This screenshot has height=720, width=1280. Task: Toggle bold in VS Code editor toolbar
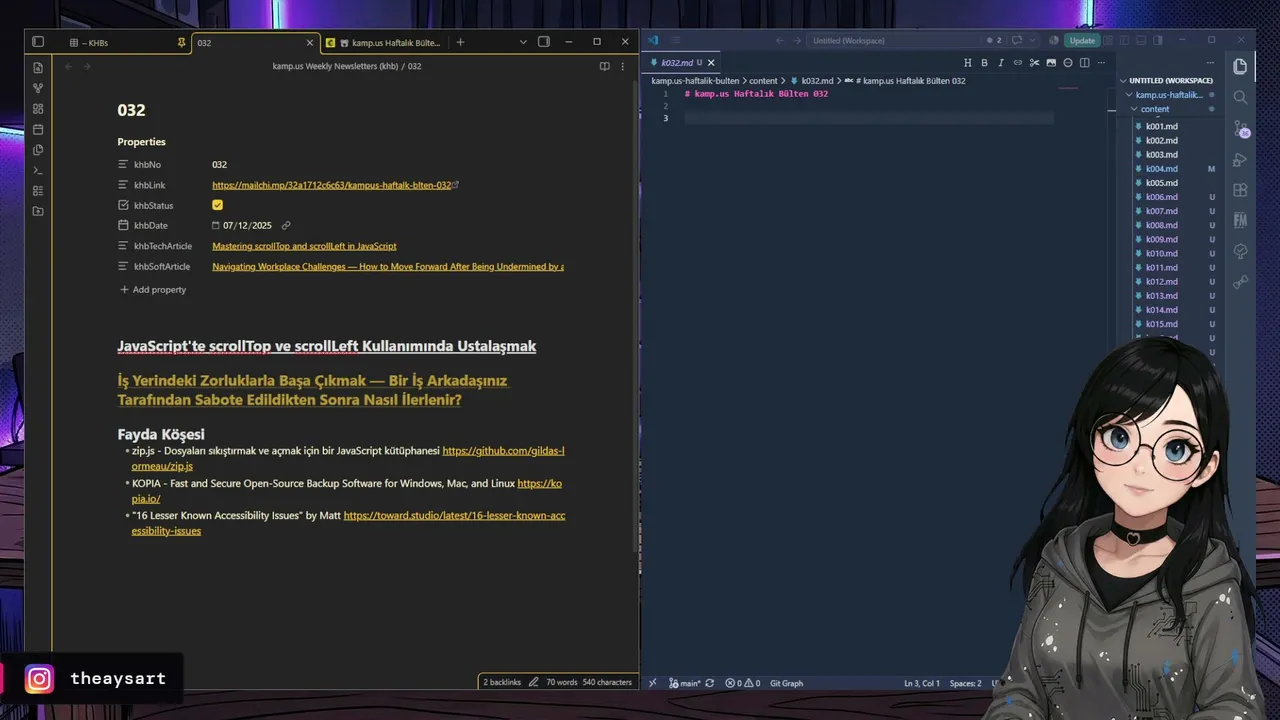click(984, 63)
